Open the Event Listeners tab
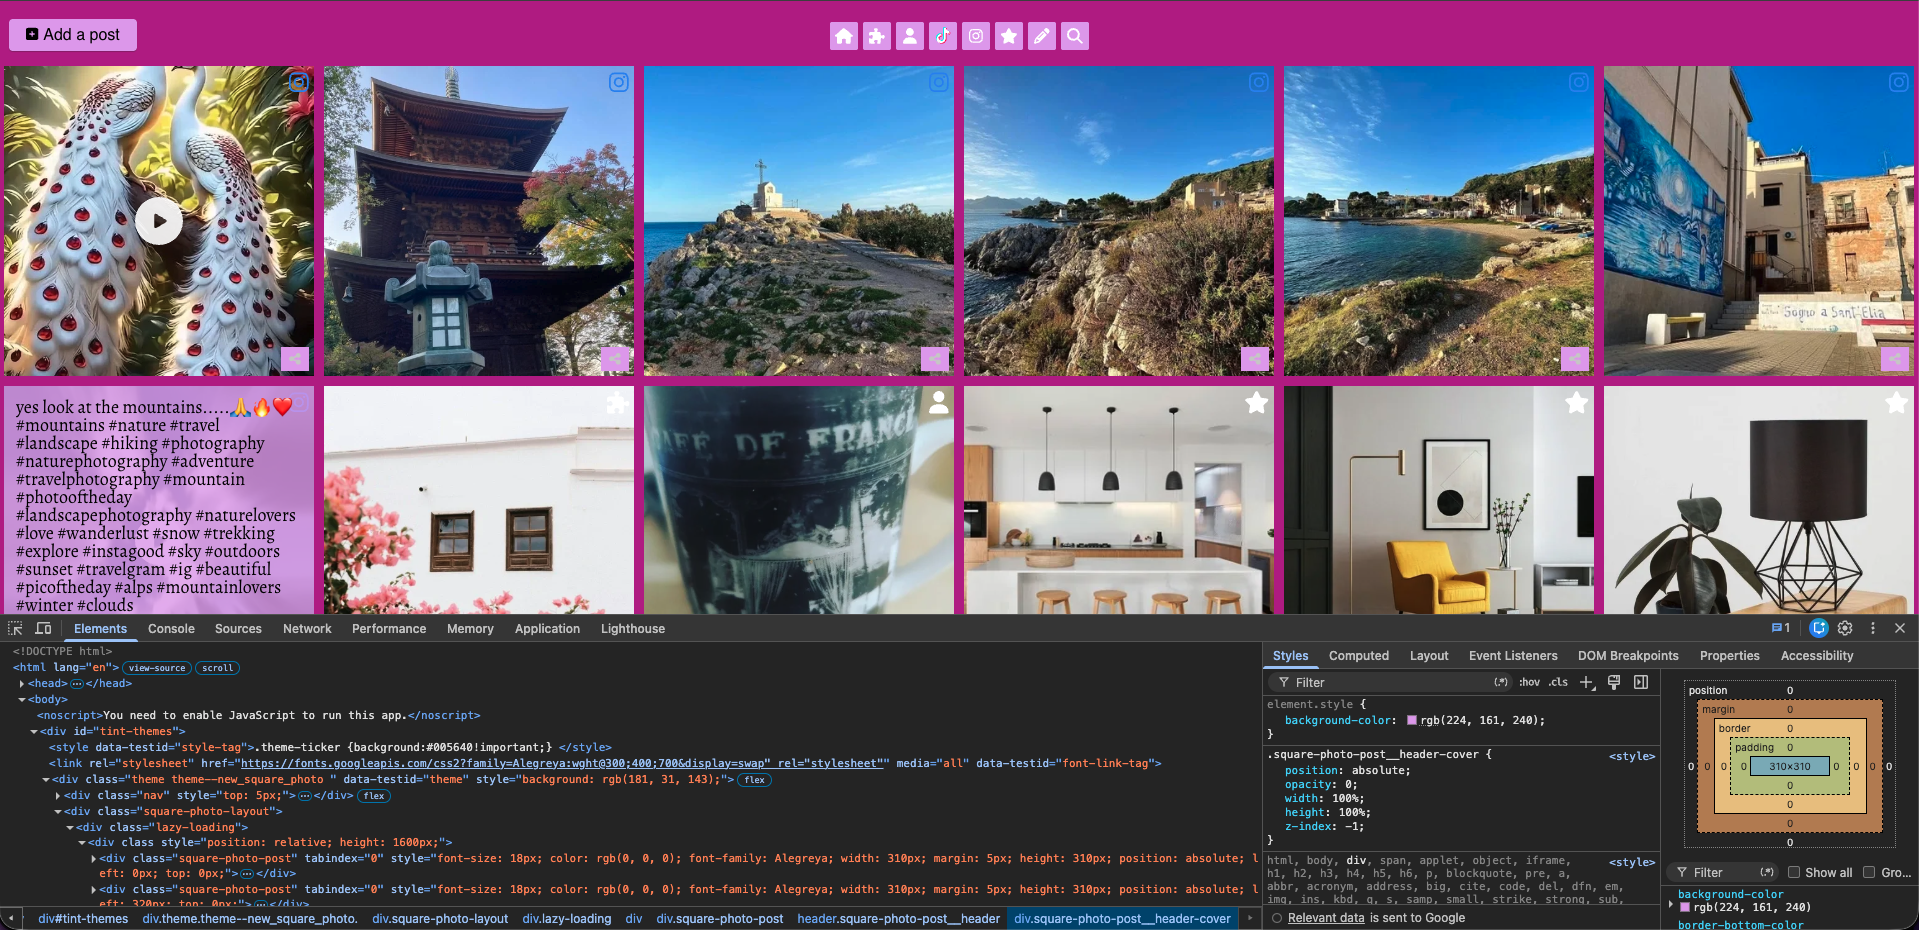Image resolution: width=1919 pixels, height=930 pixels. pos(1513,656)
